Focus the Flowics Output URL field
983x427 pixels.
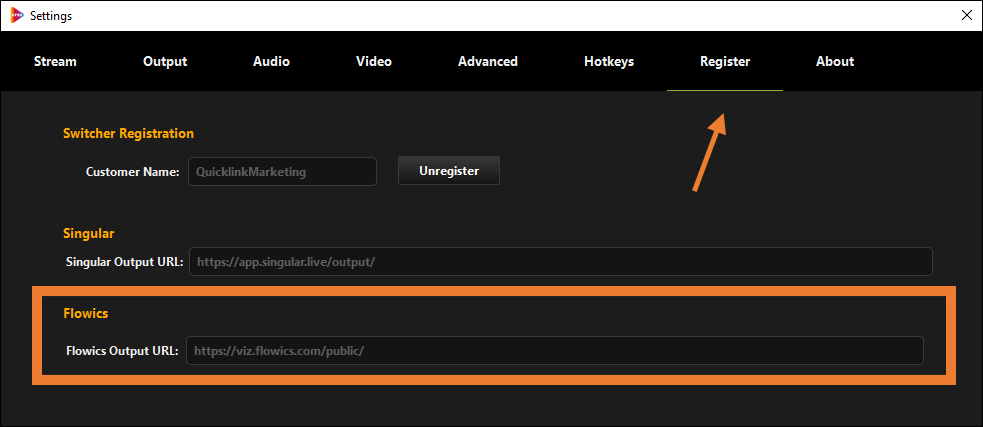coord(555,351)
